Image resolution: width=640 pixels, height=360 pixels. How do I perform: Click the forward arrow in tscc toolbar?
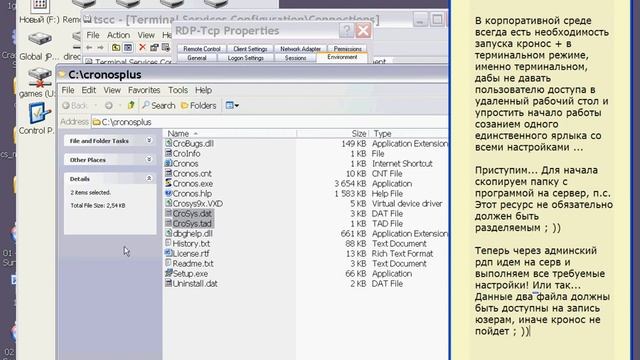pyautogui.click(x=100, y=48)
